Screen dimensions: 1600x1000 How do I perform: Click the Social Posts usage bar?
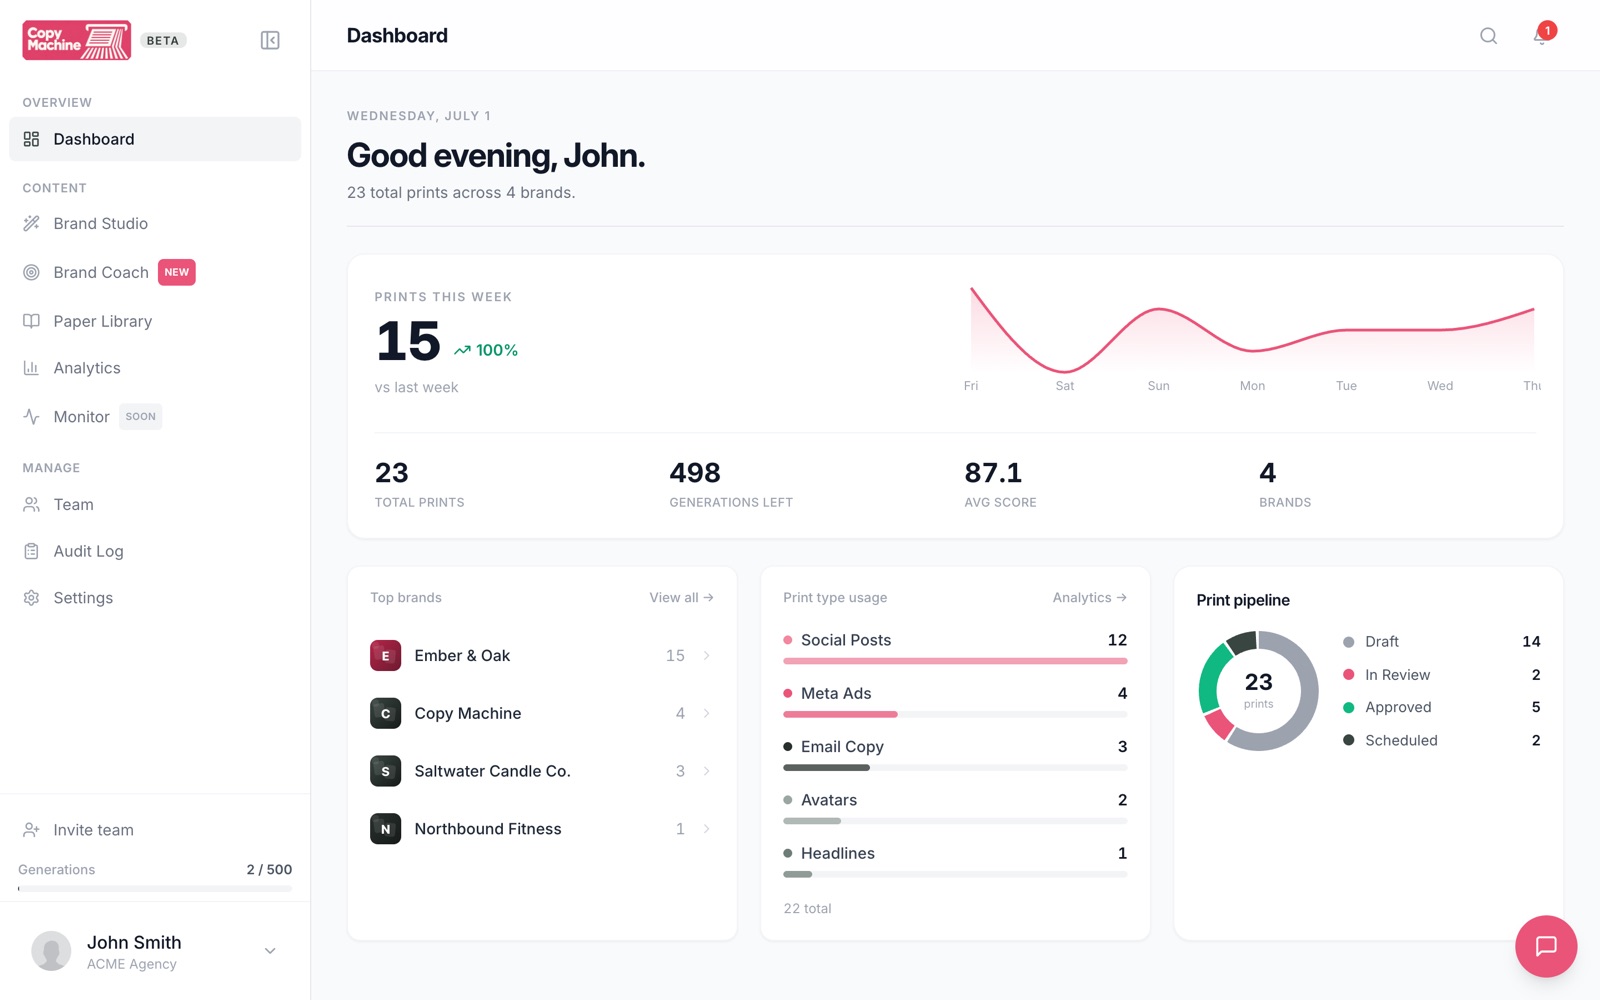(x=955, y=661)
